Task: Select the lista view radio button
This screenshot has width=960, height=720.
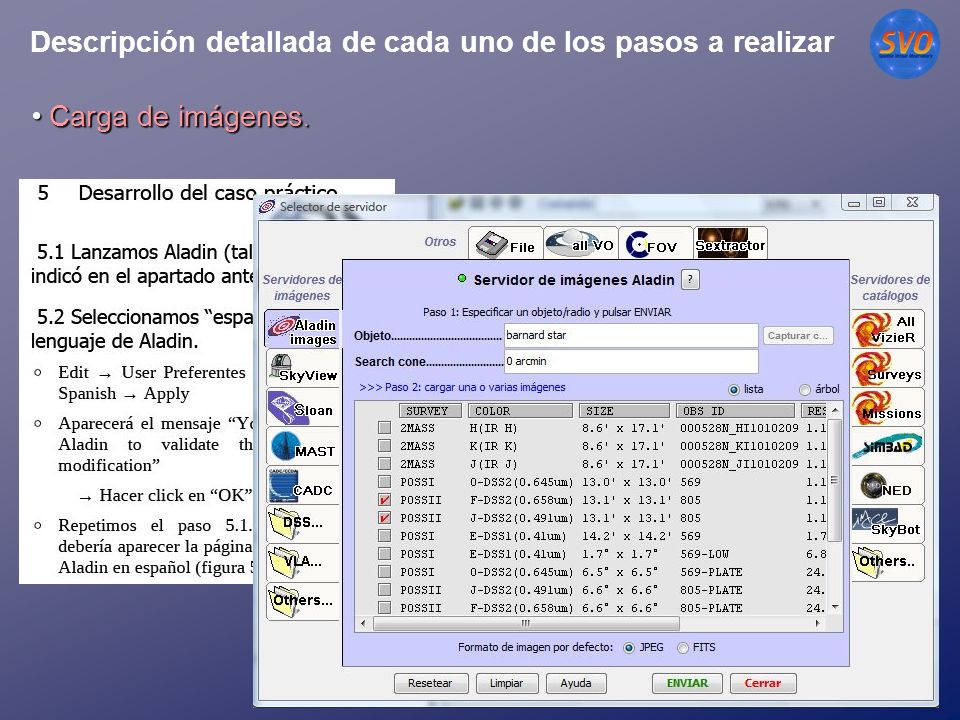Action: (x=733, y=389)
